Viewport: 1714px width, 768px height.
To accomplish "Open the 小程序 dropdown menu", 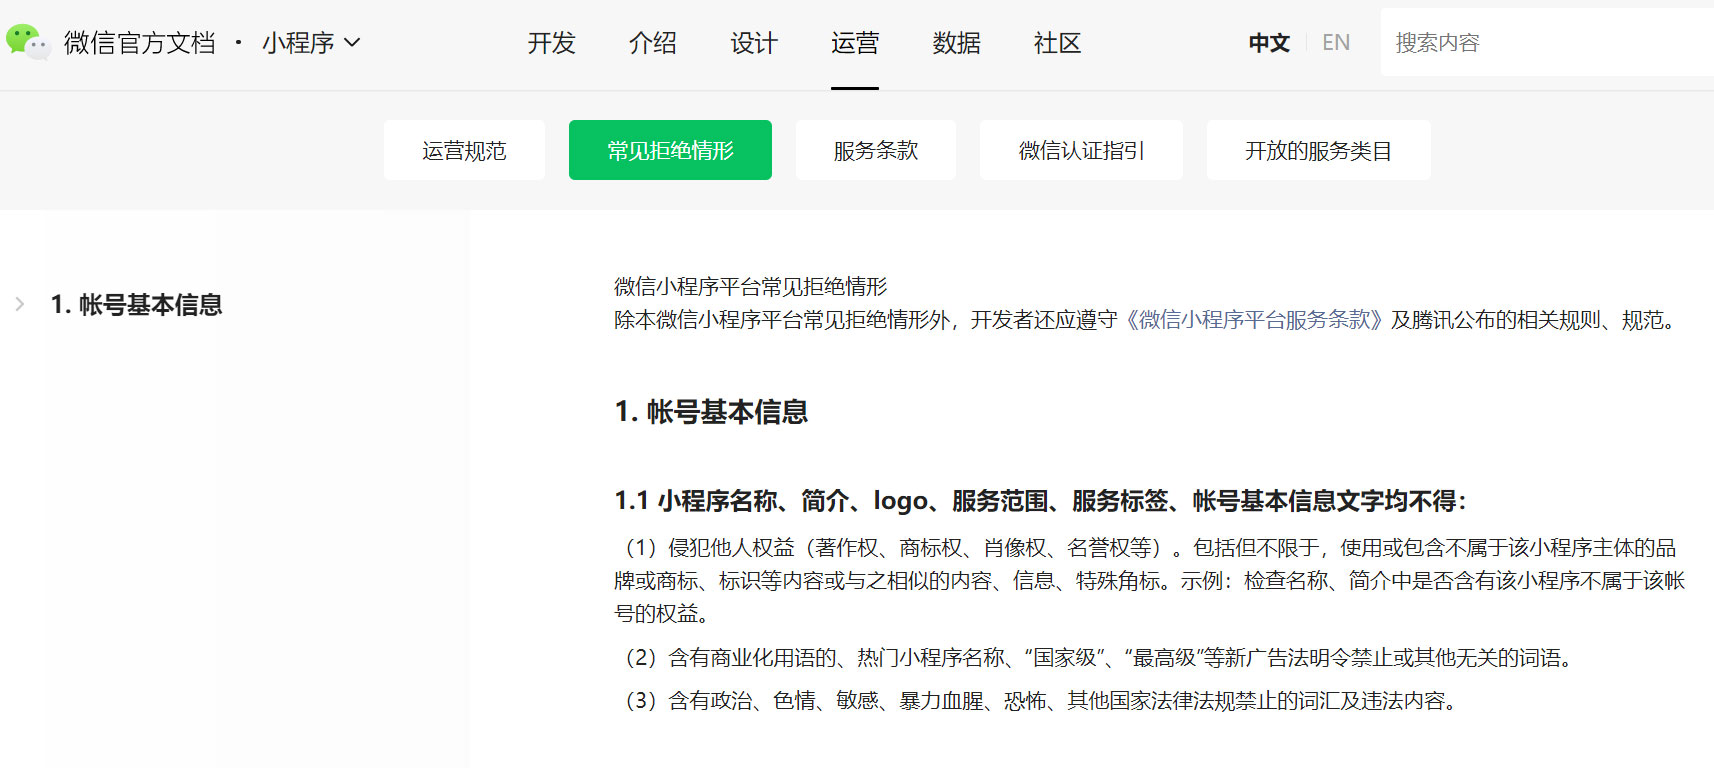I will [310, 43].
